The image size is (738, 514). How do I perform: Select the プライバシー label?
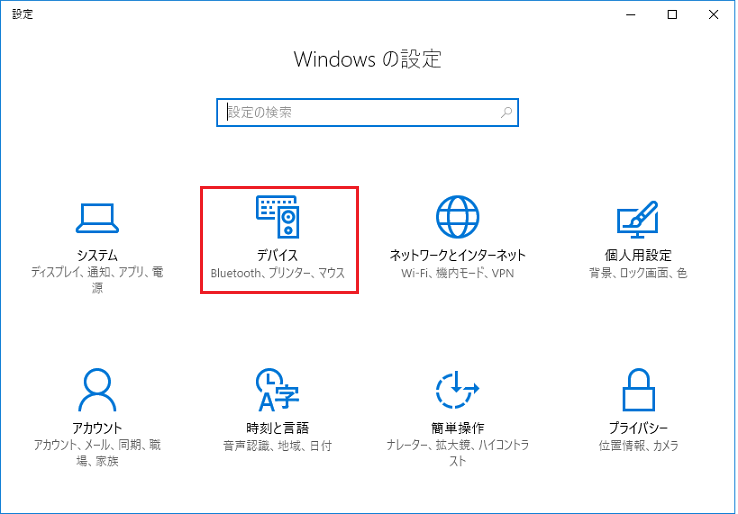pos(638,428)
